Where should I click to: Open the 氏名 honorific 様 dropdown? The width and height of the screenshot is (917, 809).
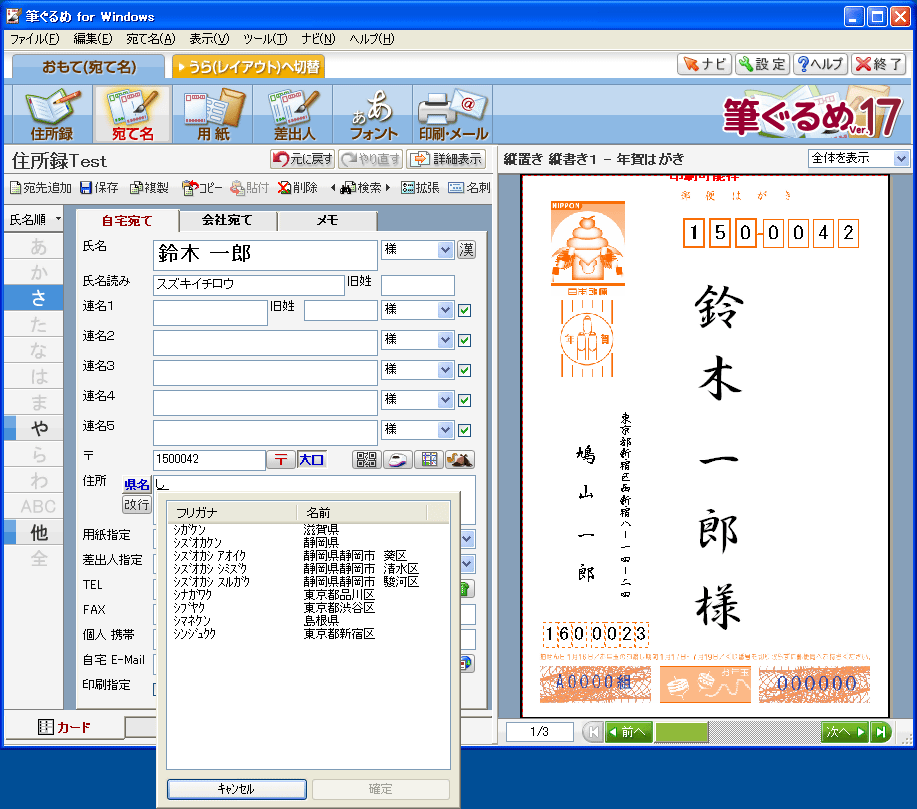point(446,250)
